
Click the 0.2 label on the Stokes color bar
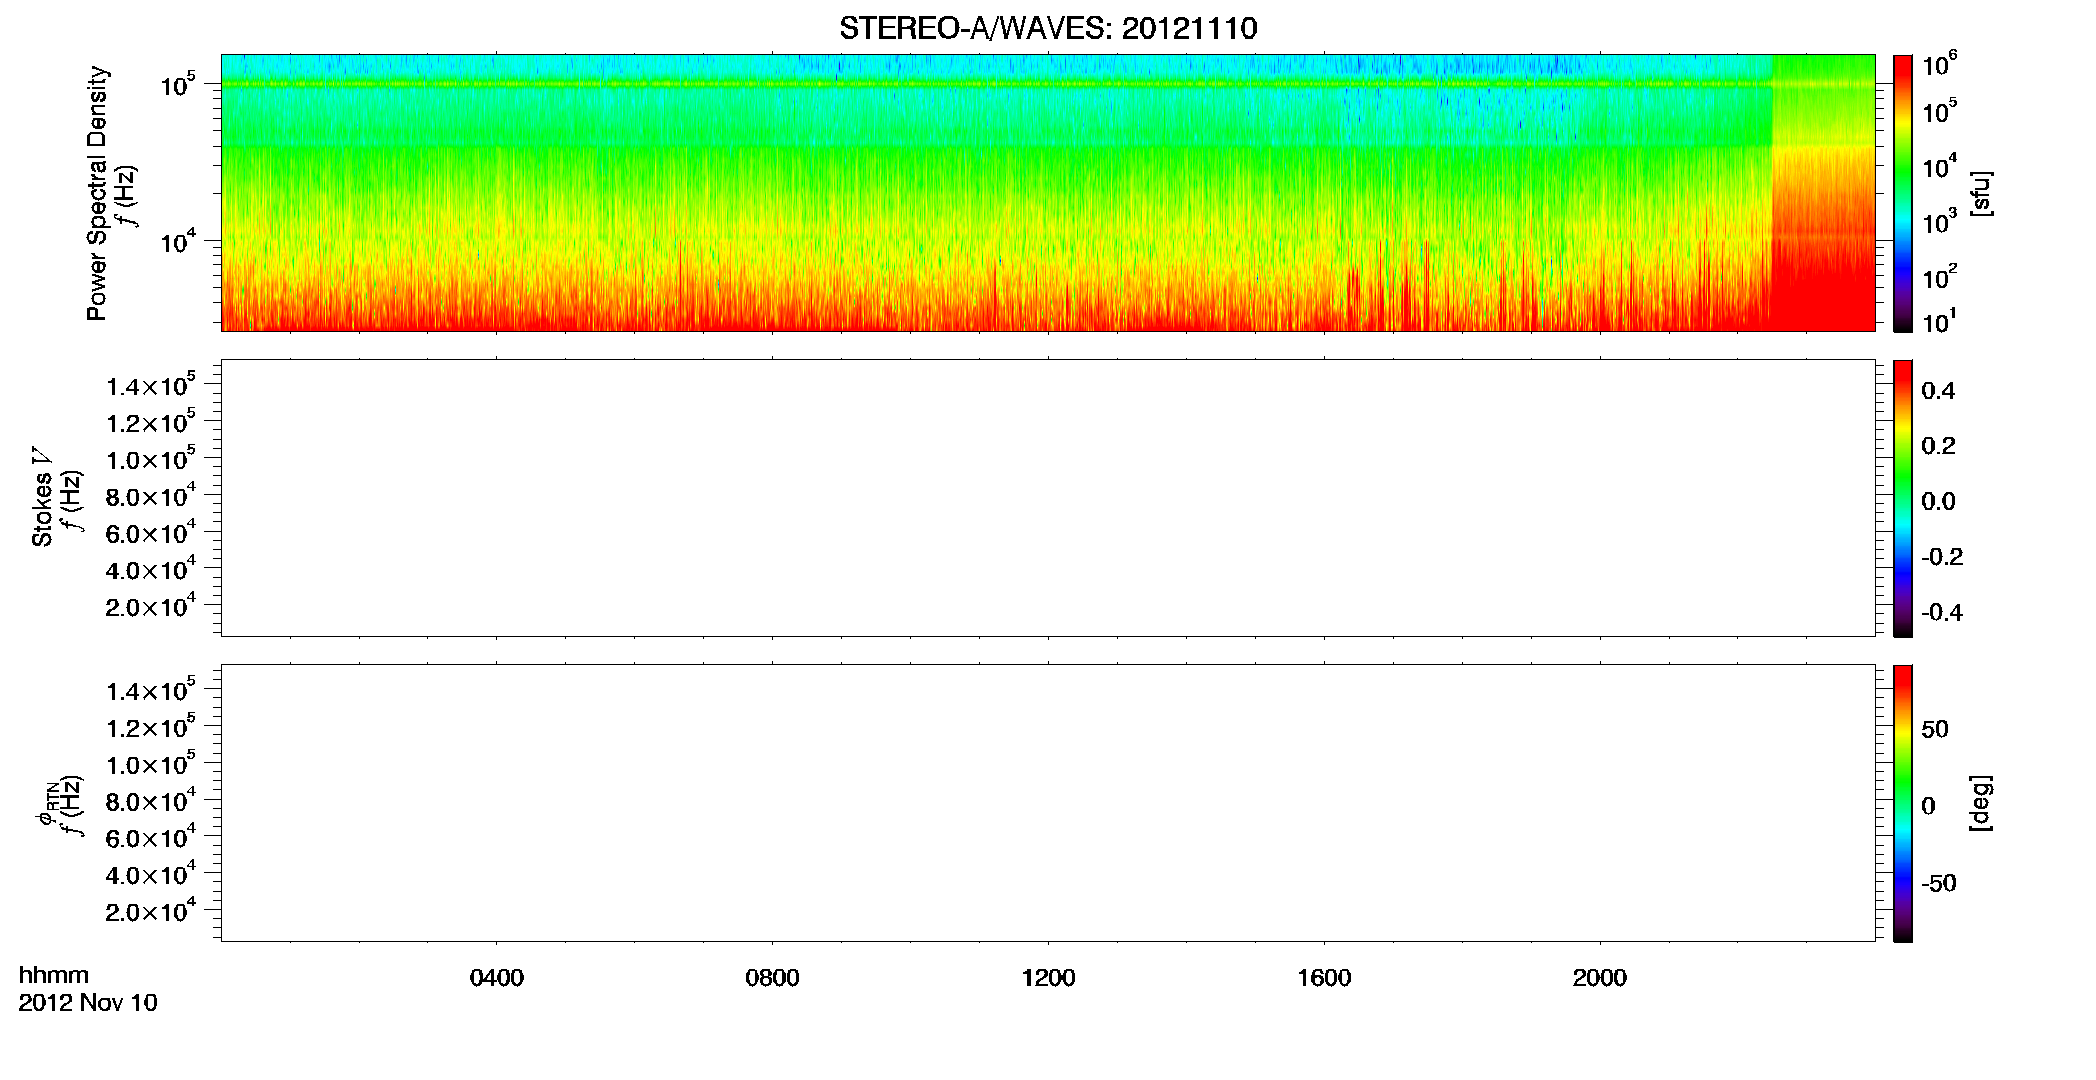tap(1938, 446)
